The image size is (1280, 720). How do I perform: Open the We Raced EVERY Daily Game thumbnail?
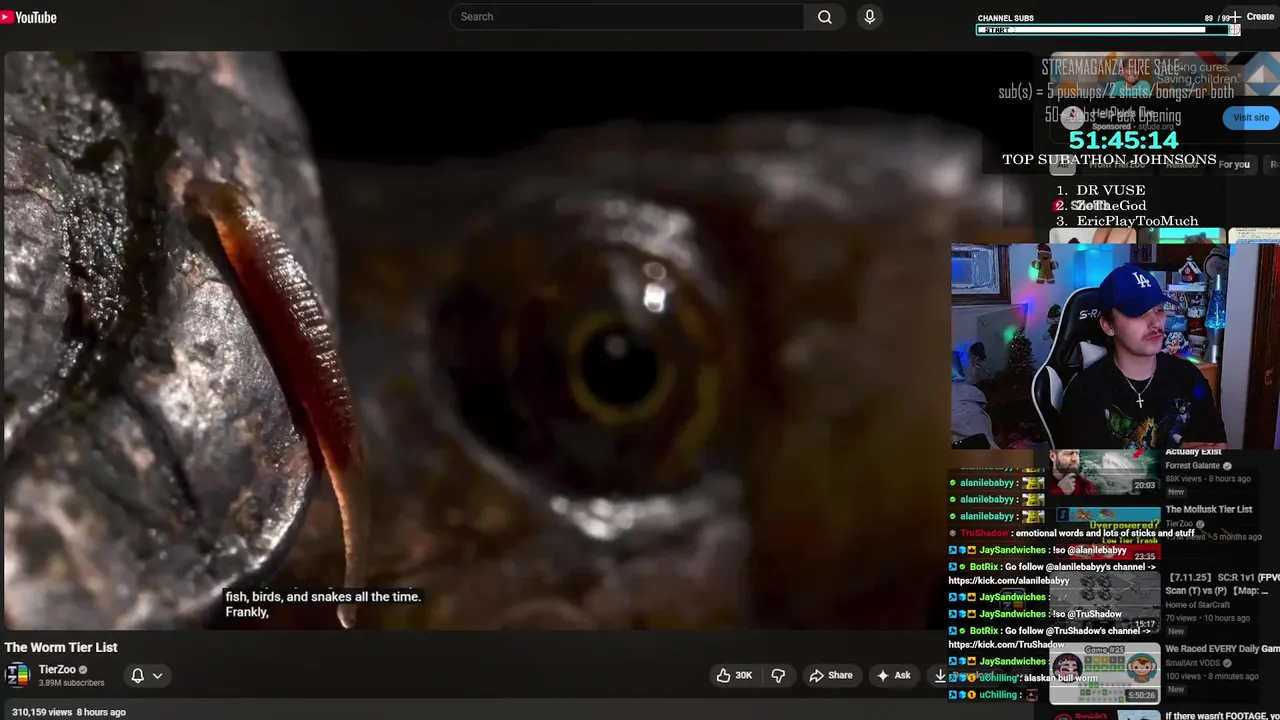pos(1104,672)
